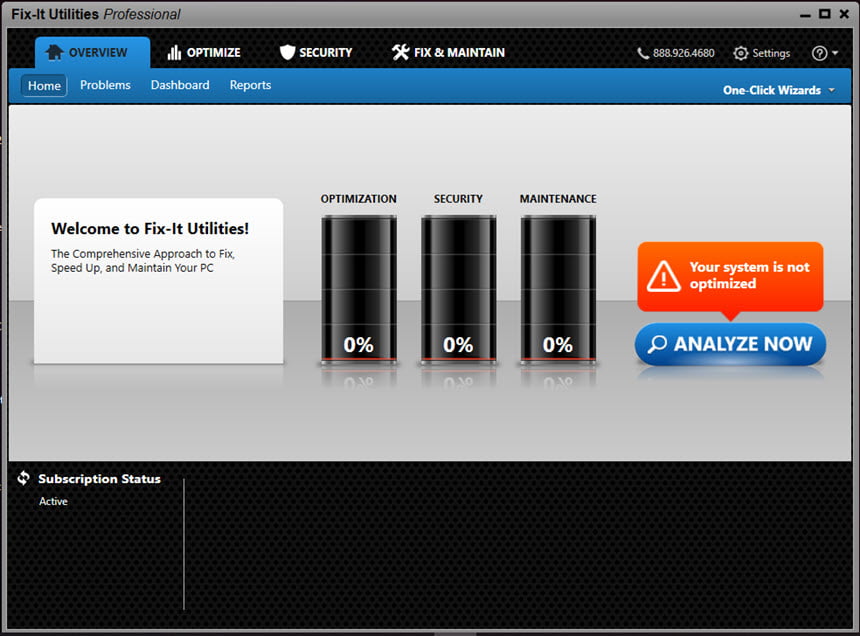Viewport: 860px width, 636px height.
Task: Click the Active subscription status text
Action: coord(53,501)
